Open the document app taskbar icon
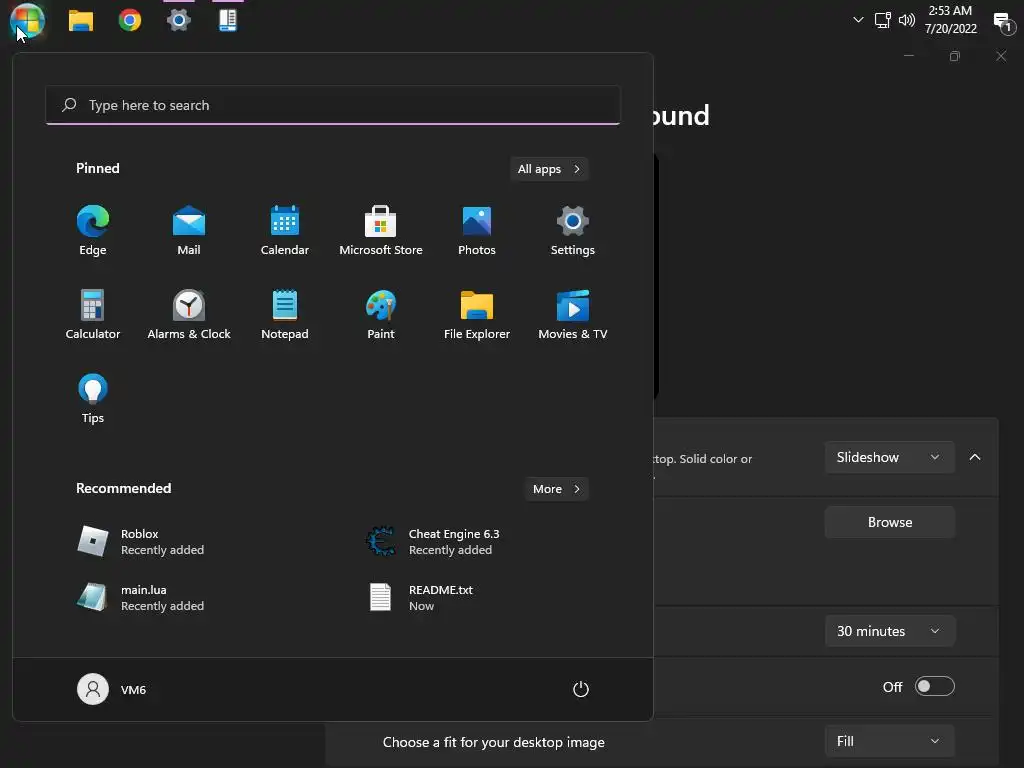The image size is (1024, 768). pyautogui.click(x=227, y=20)
